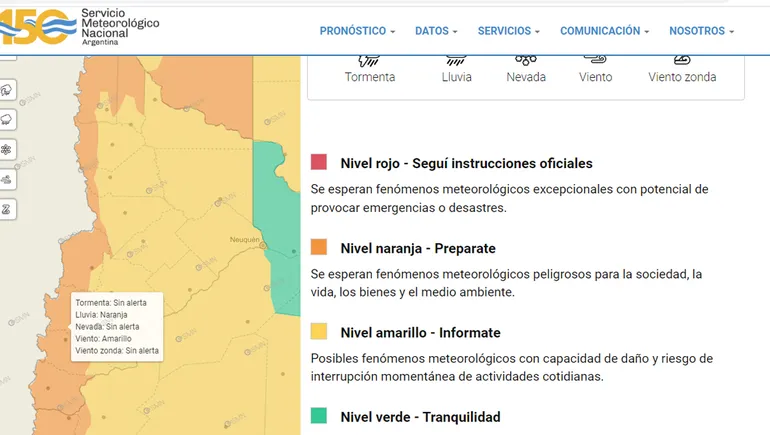The image size is (770, 435).
Task: Toggle wind layer in map sidebar
Action: coord(7,179)
